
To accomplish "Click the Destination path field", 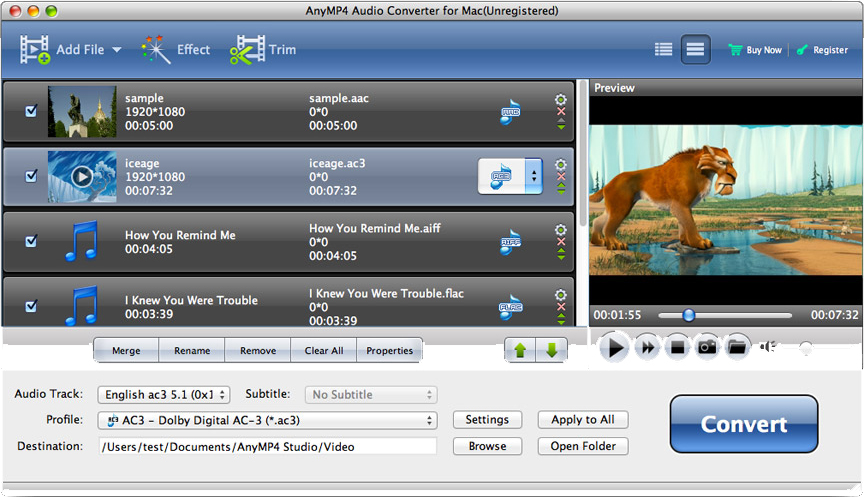I will click(267, 446).
